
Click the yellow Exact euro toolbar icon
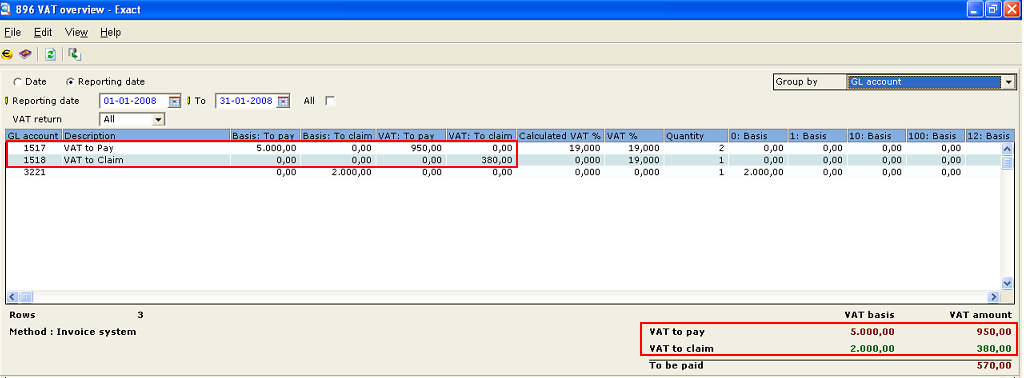tap(8, 54)
